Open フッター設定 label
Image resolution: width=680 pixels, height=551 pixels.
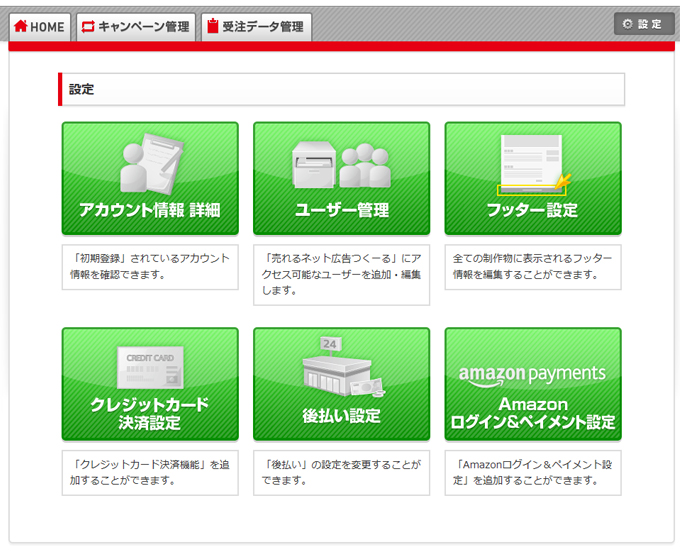(x=533, y=210)
